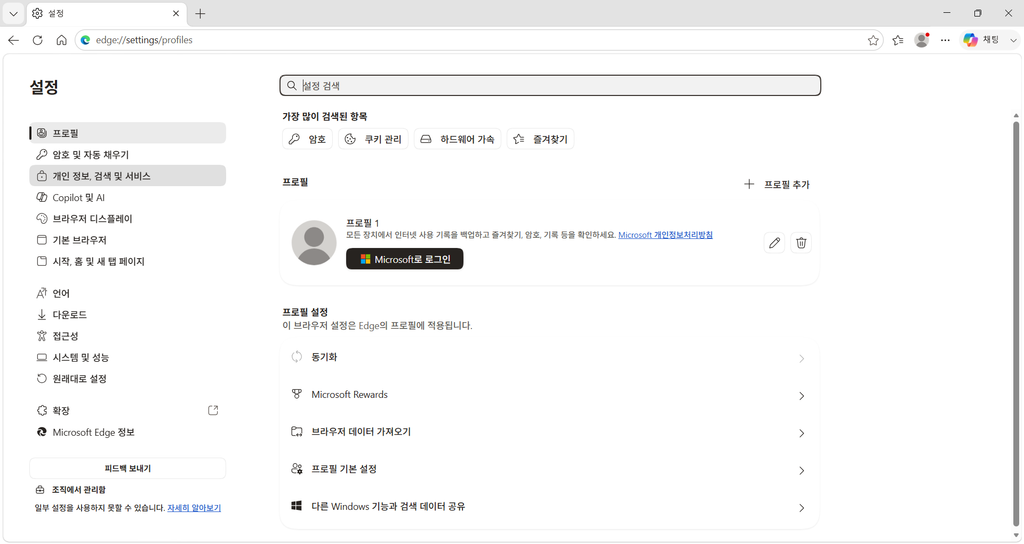Open 다운로드 settings

(x=127, y=314)
